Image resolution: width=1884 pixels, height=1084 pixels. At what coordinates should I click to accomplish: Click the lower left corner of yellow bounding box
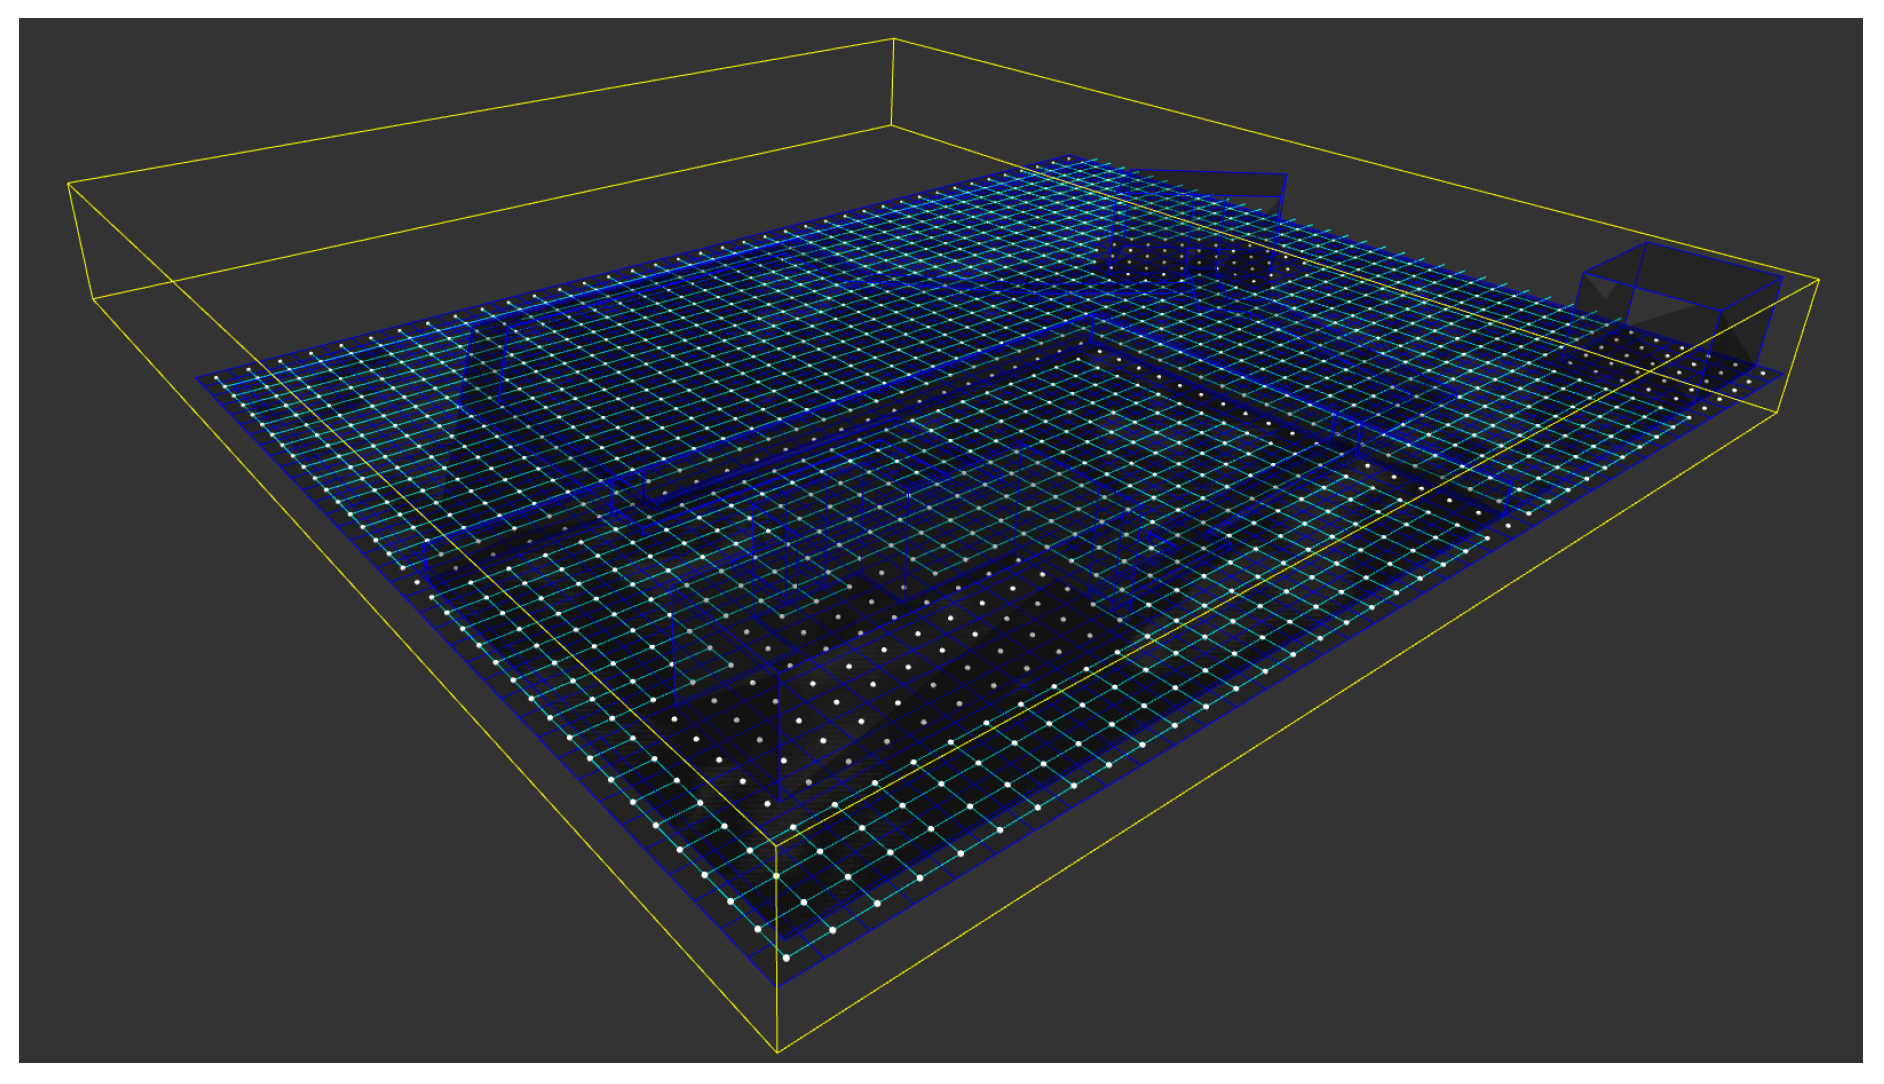tap(93, 299)
